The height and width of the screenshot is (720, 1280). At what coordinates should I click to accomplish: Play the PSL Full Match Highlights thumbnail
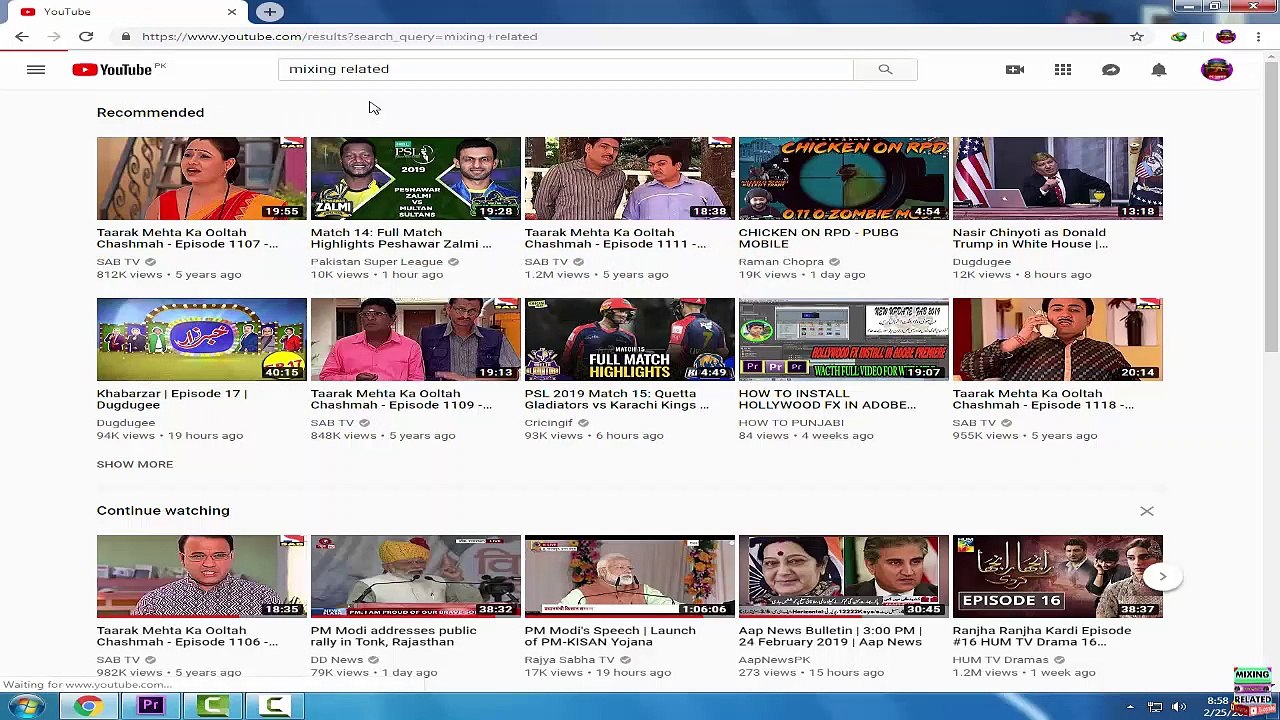(x=630, y=339)
